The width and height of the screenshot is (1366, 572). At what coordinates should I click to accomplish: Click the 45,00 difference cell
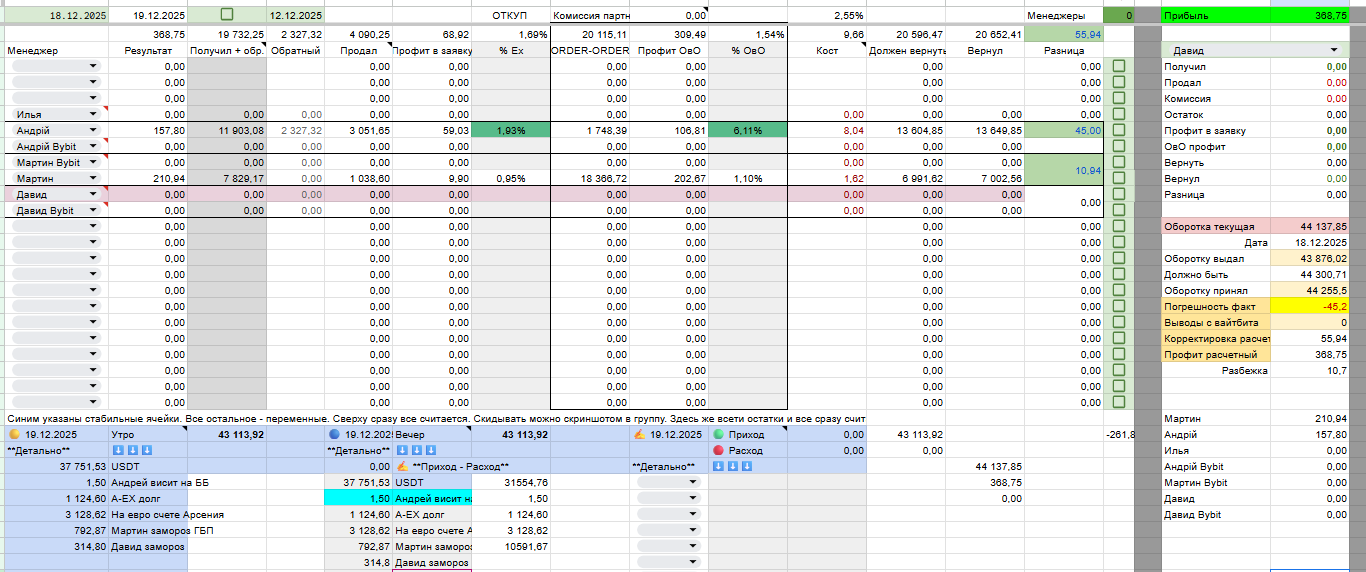(1064, 130)
